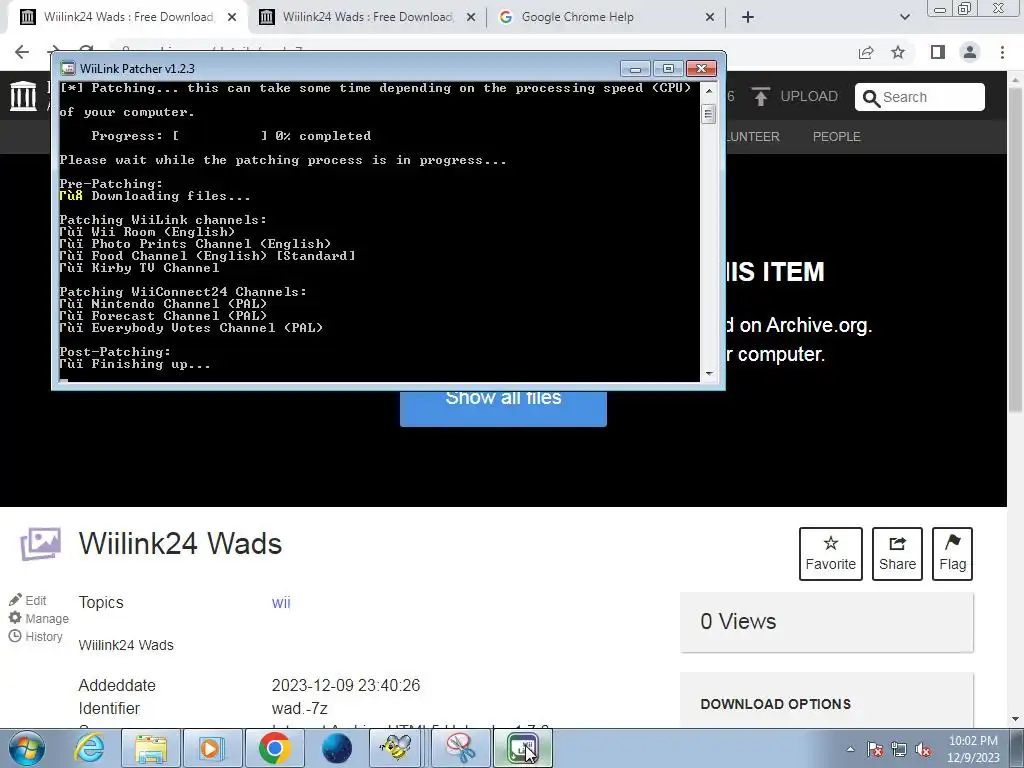
Task: Click the search magnifier icon
Action: (871, 98)
